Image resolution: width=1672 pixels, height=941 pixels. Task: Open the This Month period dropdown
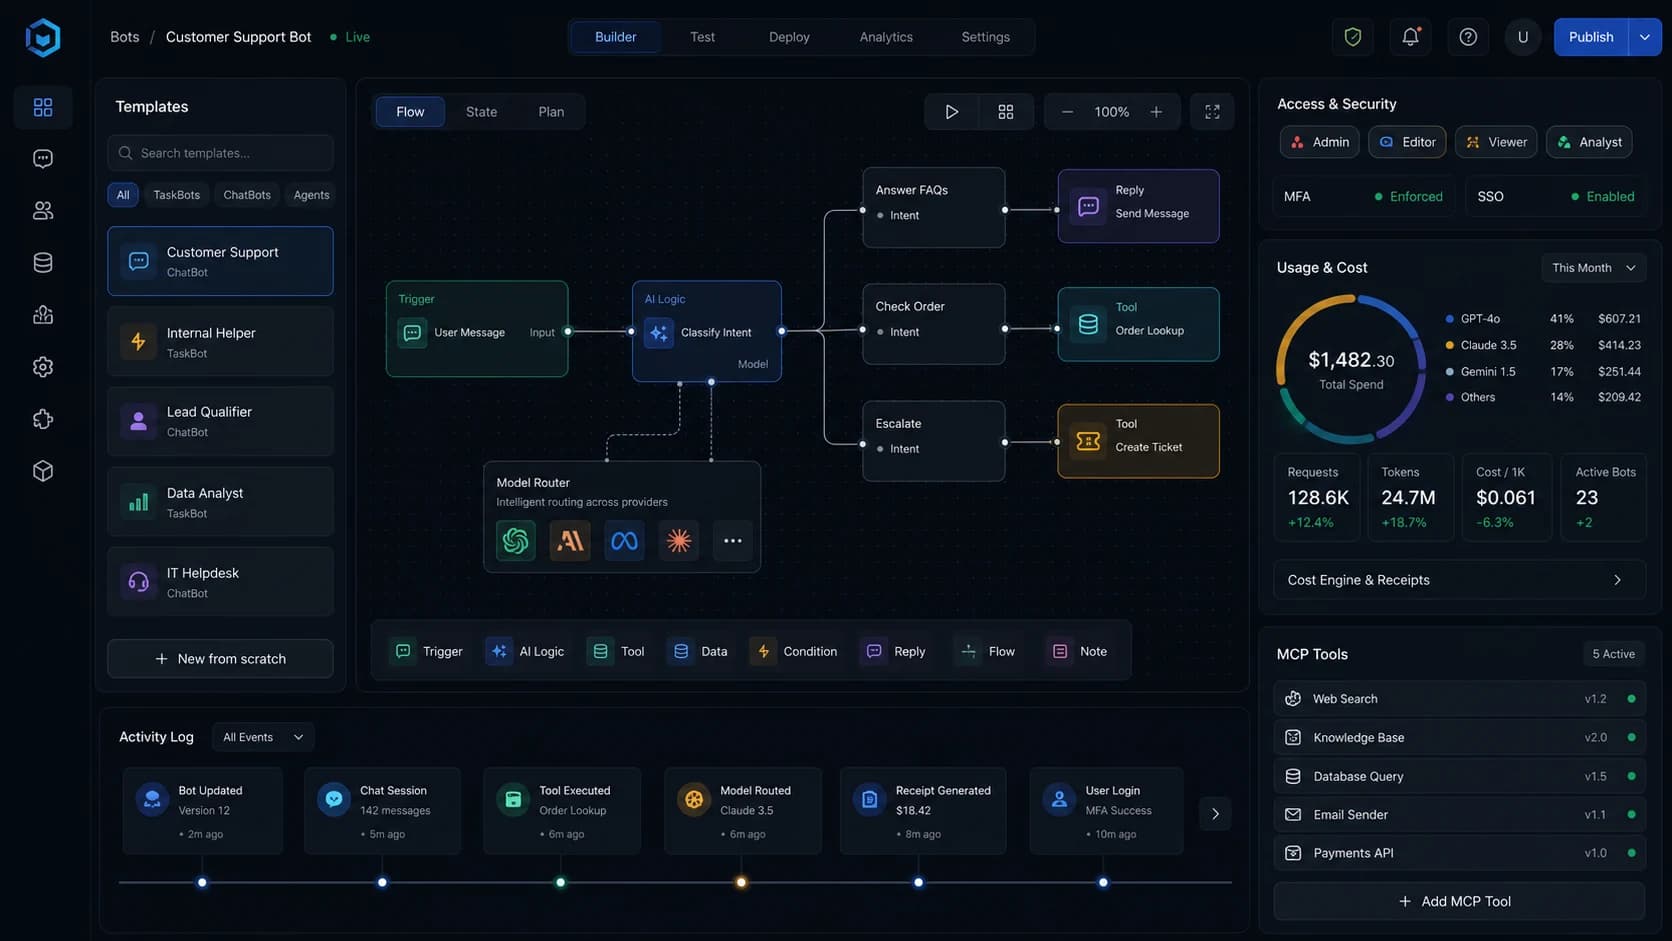pyautogui.click(x=1594, y=268)
